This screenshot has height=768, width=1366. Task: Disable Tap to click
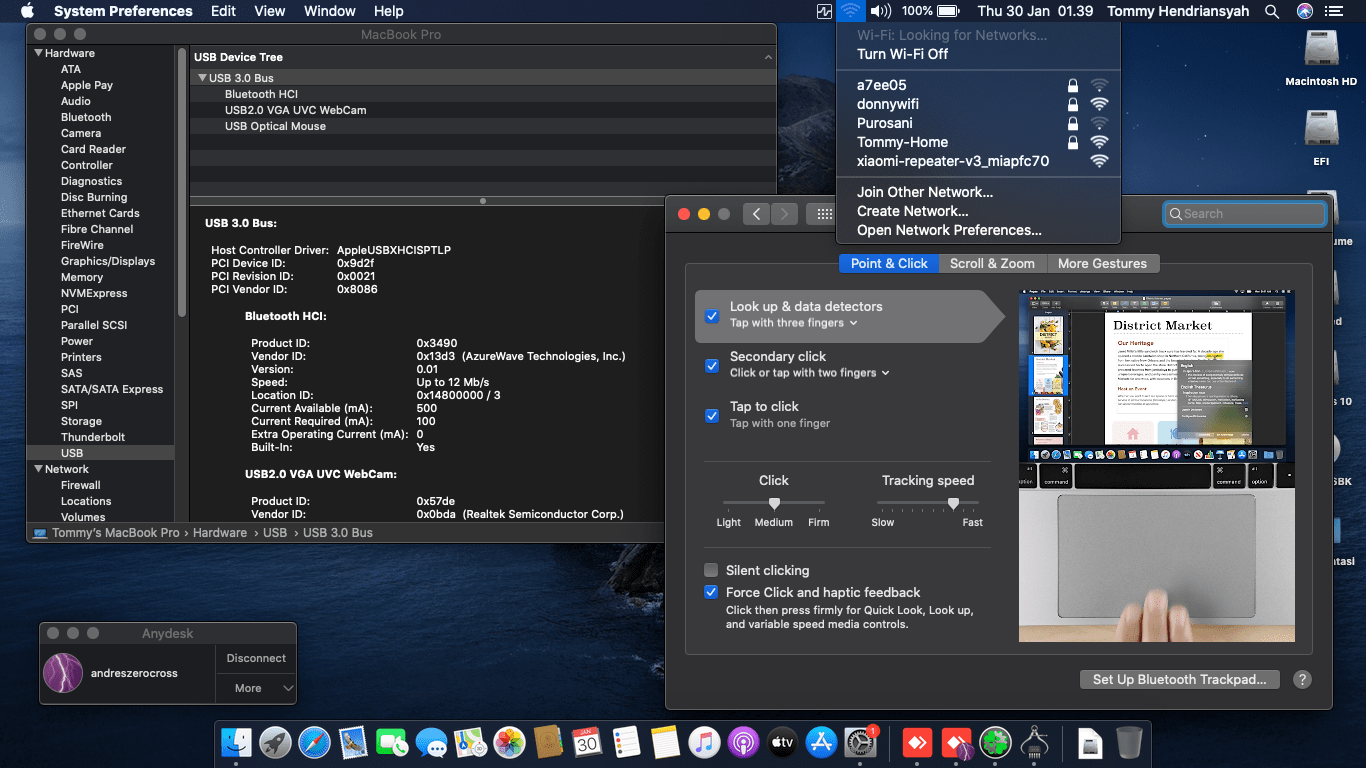(x=711, y=417)
